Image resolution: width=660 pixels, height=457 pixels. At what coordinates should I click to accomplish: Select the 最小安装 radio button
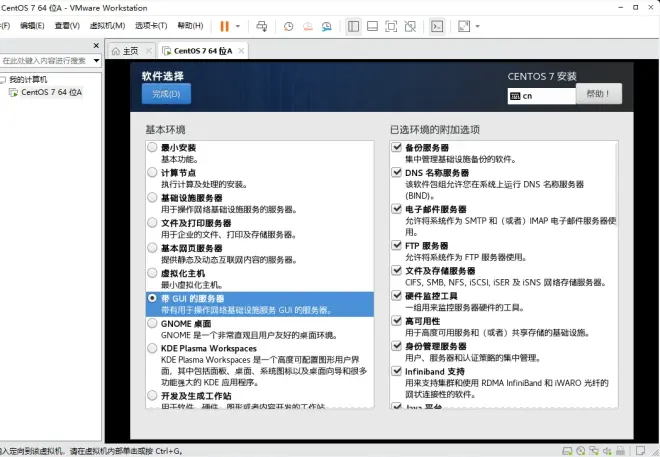[152, 147]
